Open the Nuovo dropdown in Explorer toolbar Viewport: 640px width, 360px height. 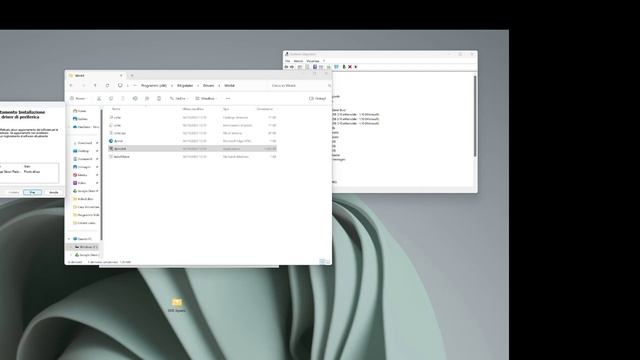coord(78,98)
